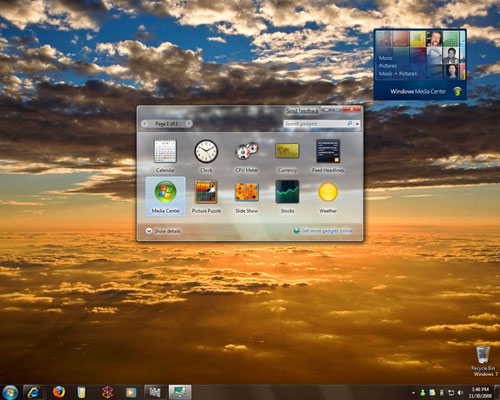
Task: Go to next gadget page arrow
Action: coord(189,124)
